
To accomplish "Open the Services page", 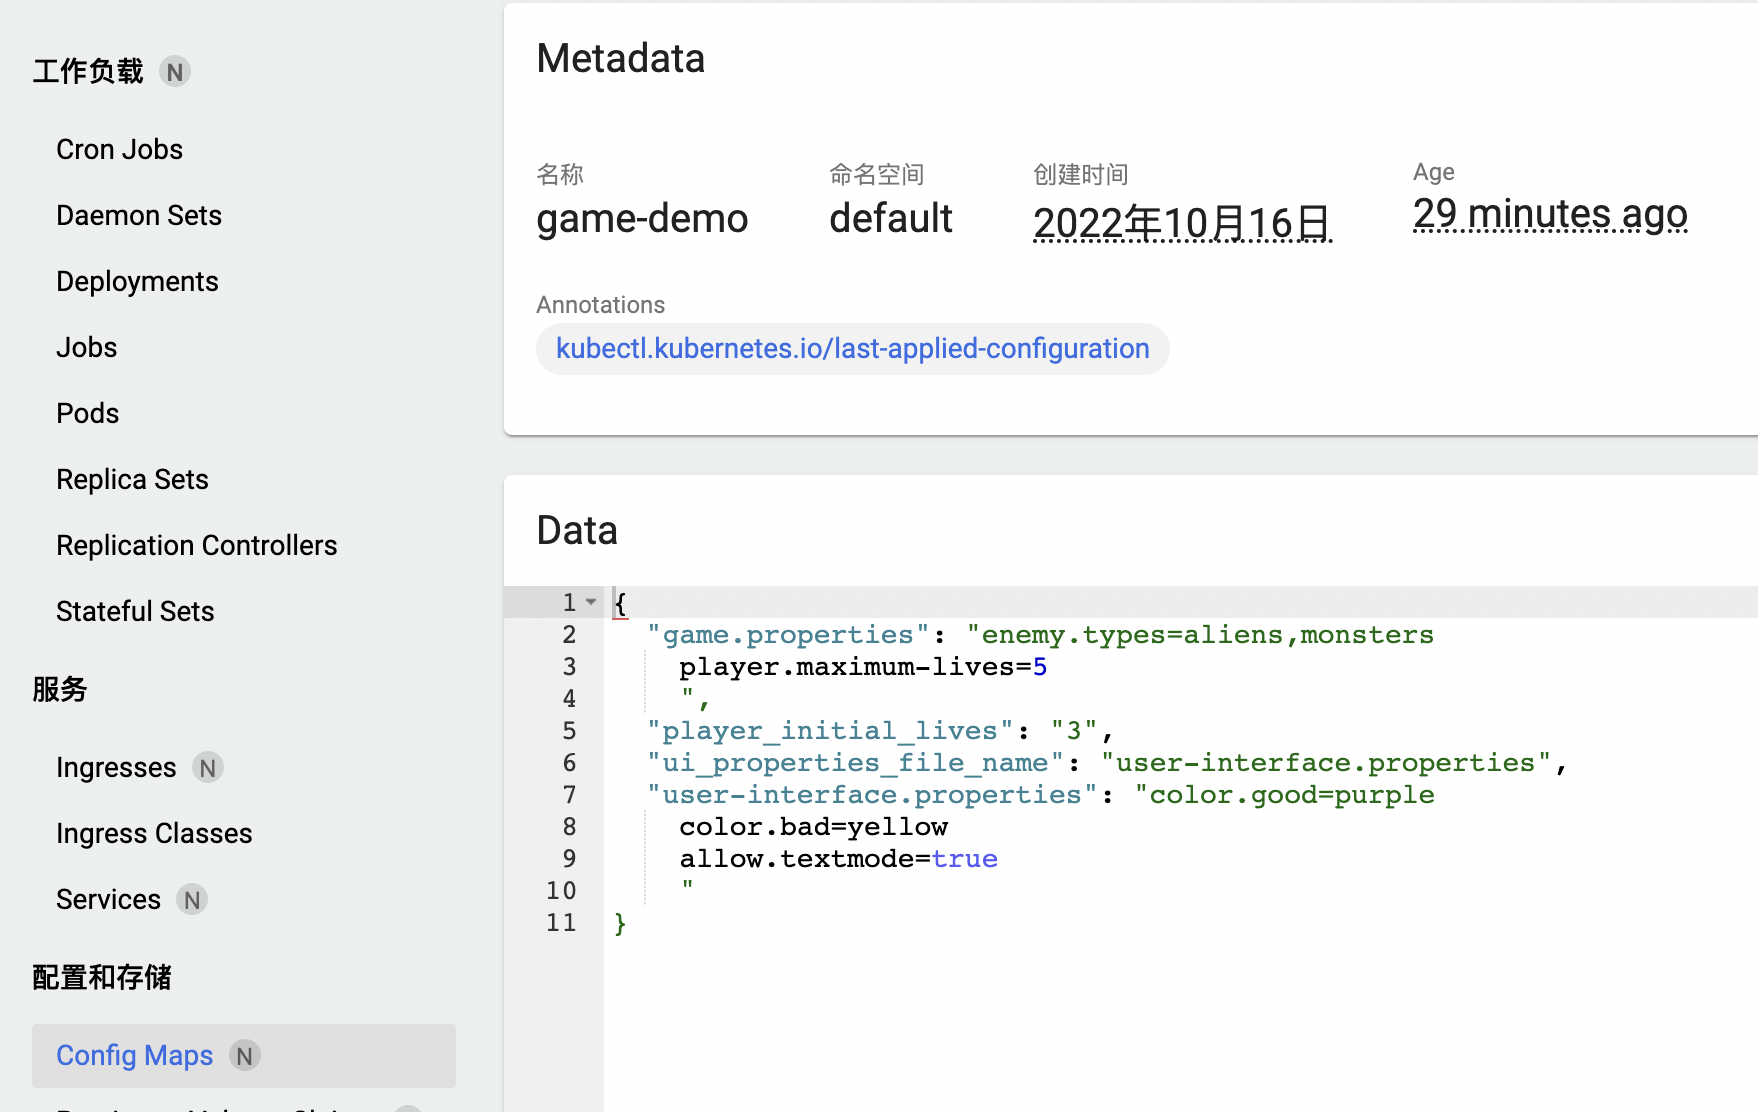I will [108, 899].
